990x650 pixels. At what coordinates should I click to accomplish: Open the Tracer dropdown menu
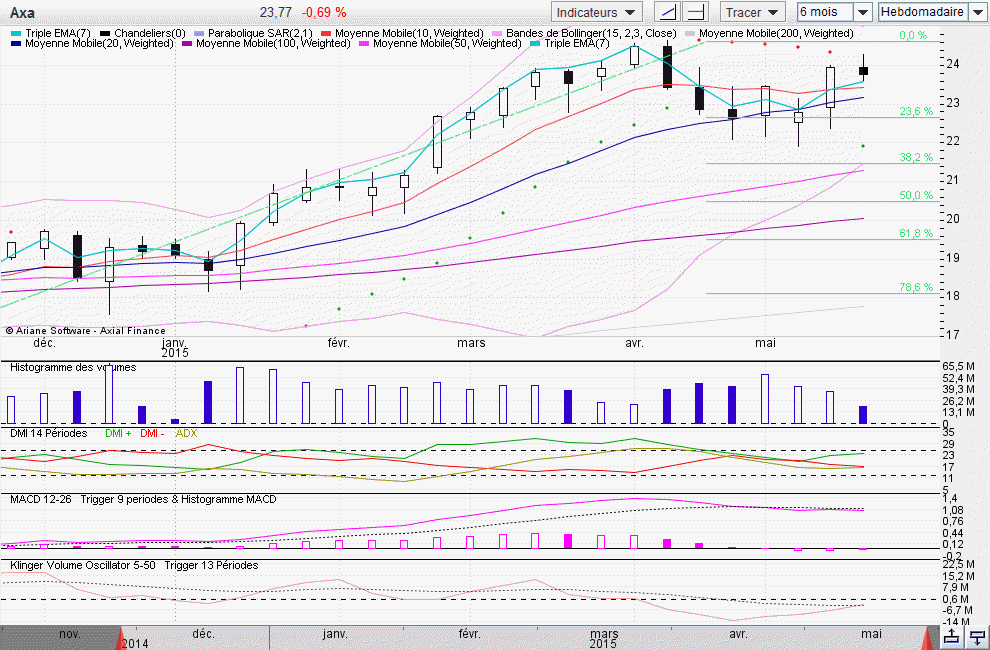click(x=752, y=12)
